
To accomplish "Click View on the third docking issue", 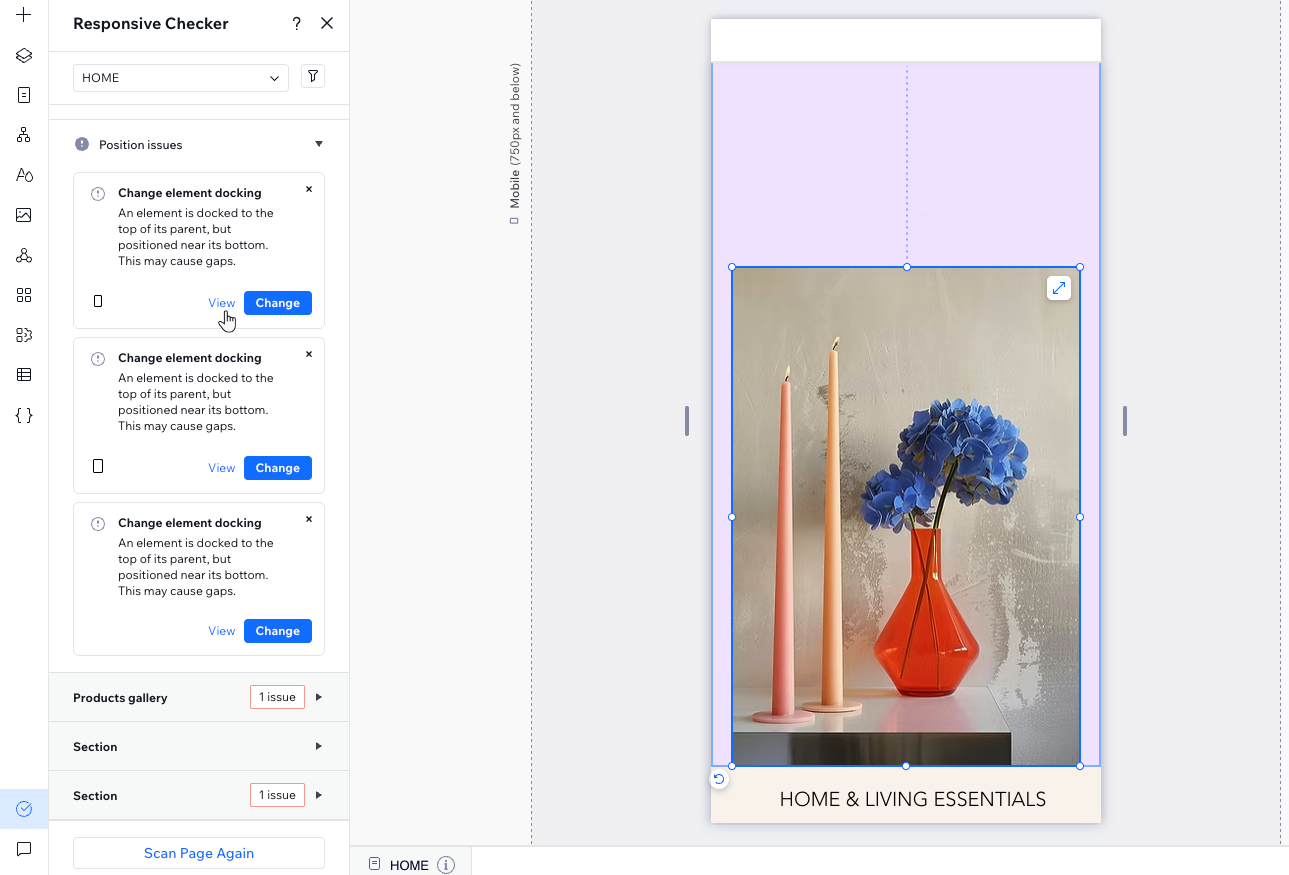I will pos(222,631).
